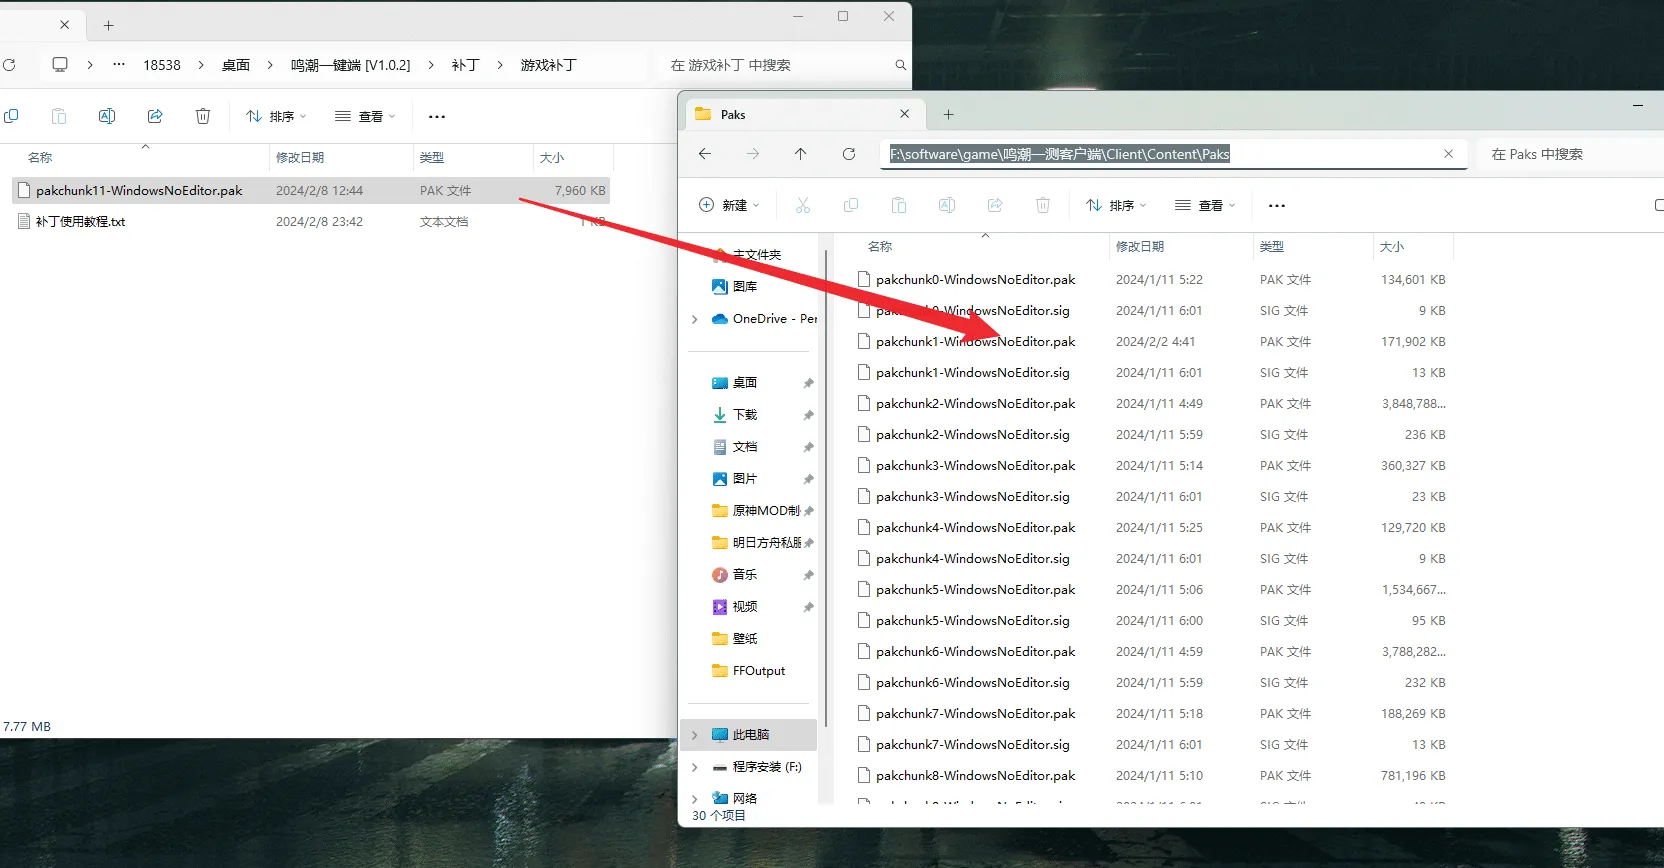Click the share icon in left window toolbar
The image size is (1664, 868).
click(x=155, y=116)
